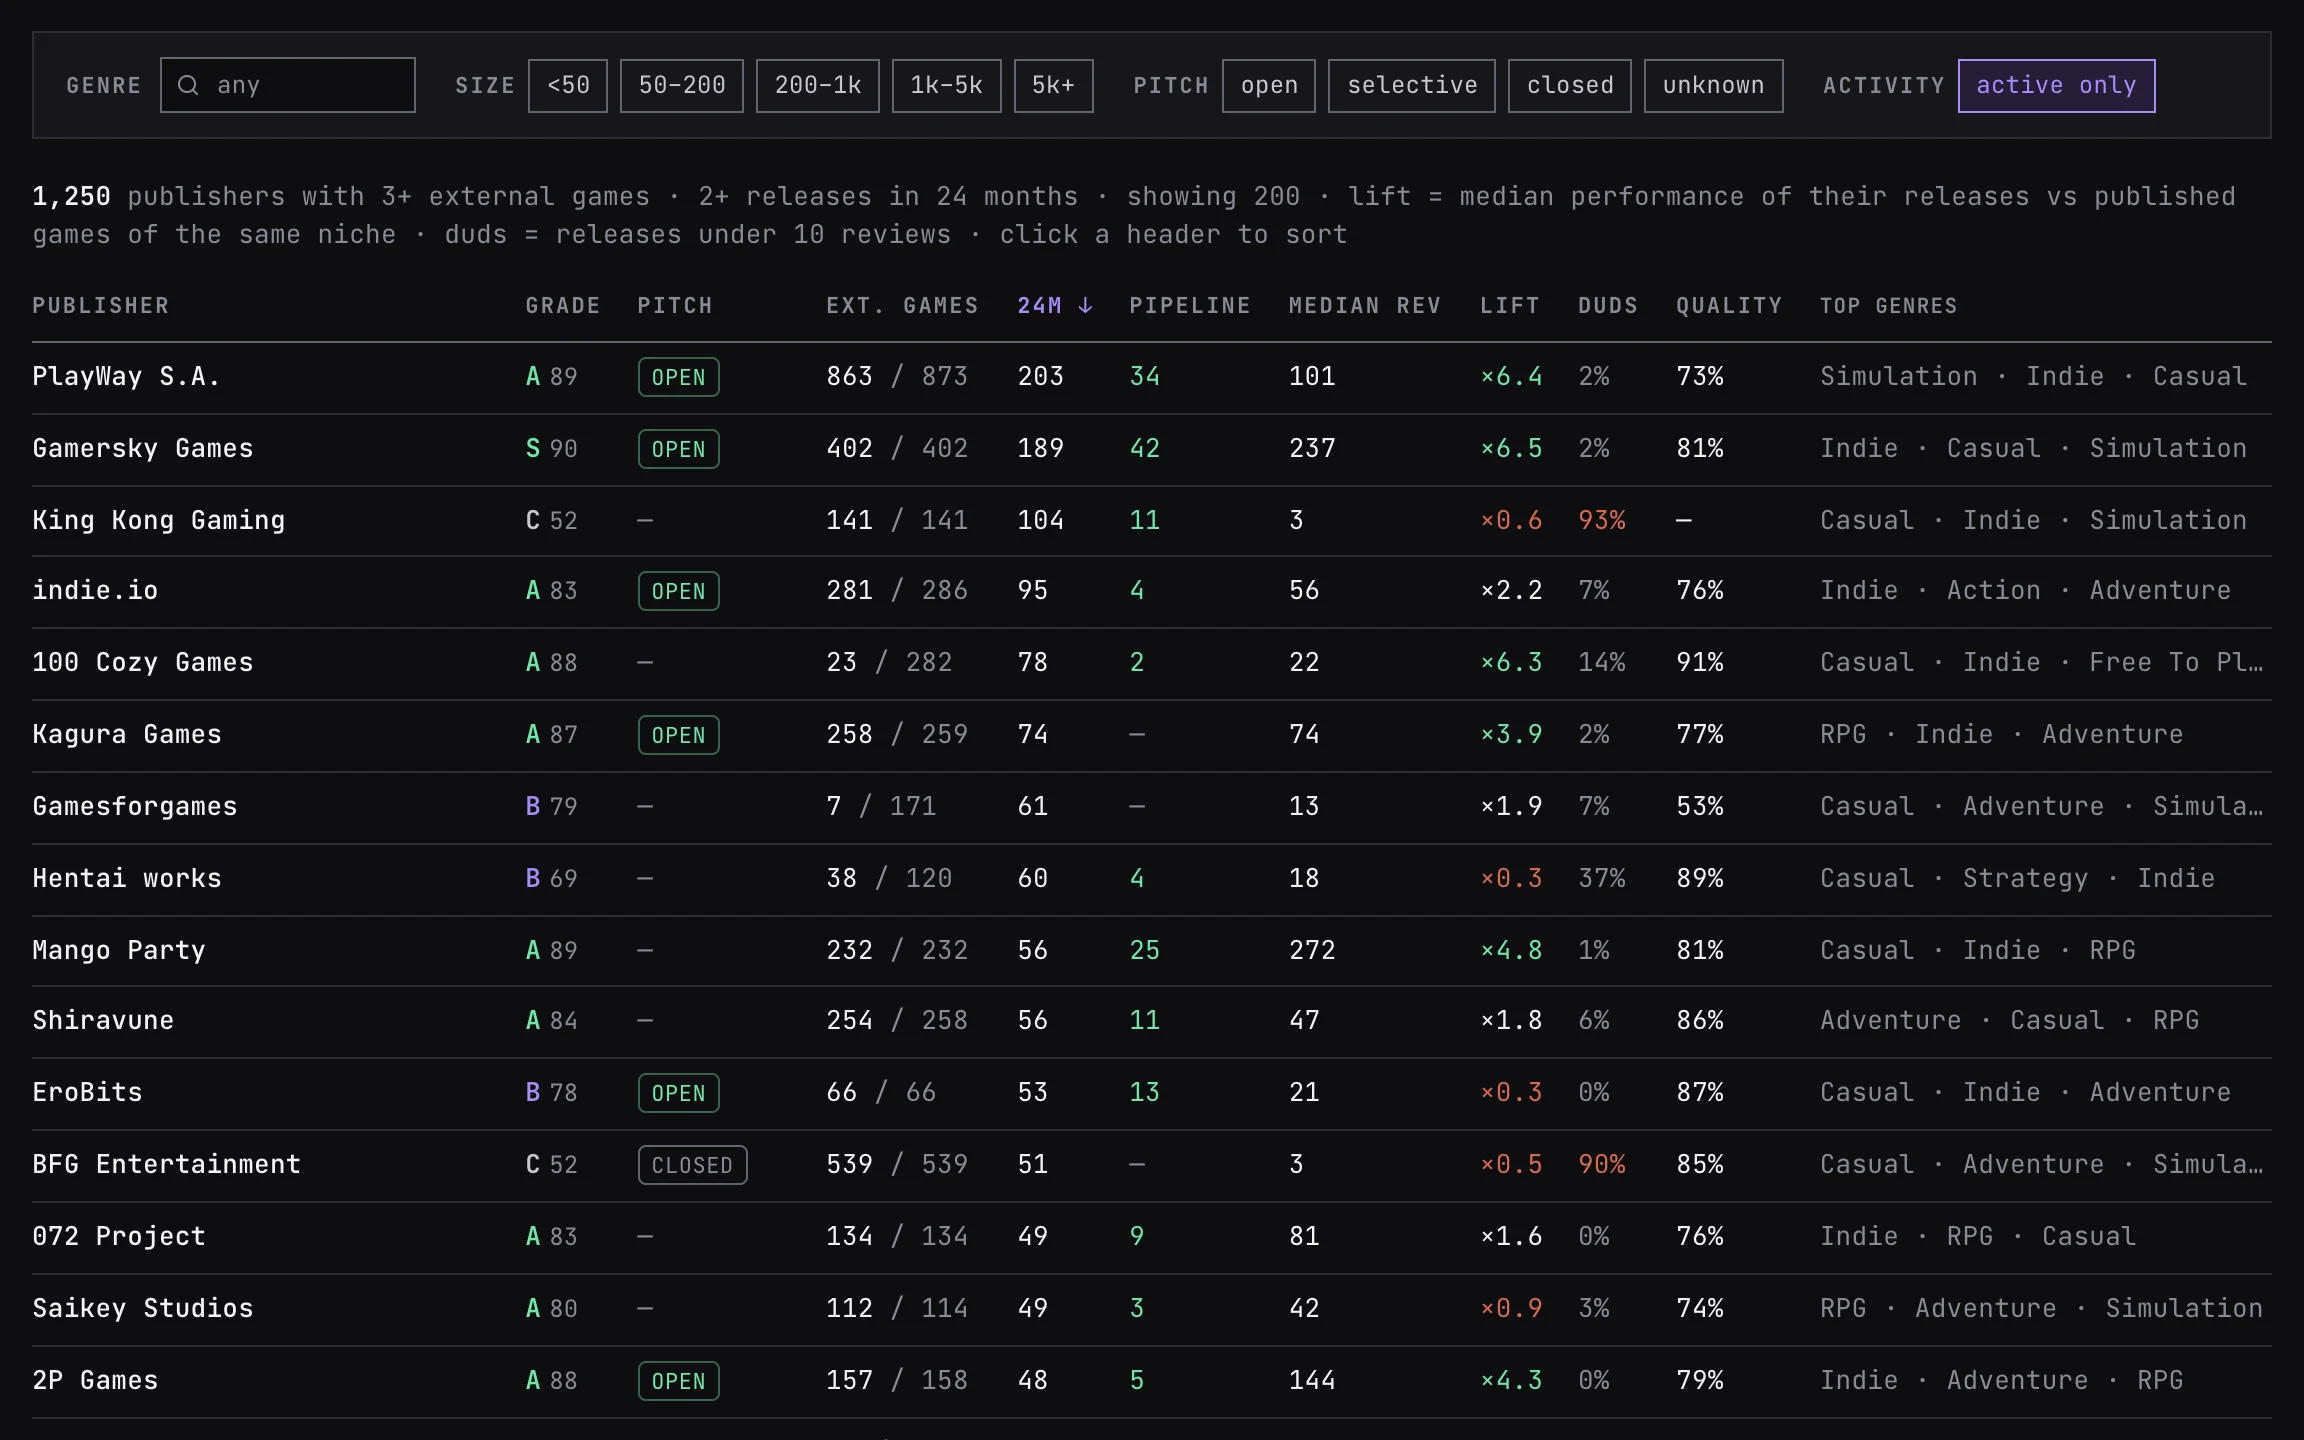The height and width of the screenshot is (1440, 2304).
Task: Select the BFG Entertainment publisher name
Action: point(167,1165)
